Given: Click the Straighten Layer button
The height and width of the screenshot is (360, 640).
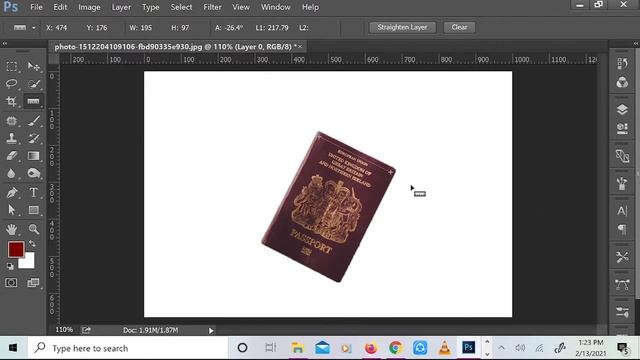Looking at the screenshot, I should [402, 27].
